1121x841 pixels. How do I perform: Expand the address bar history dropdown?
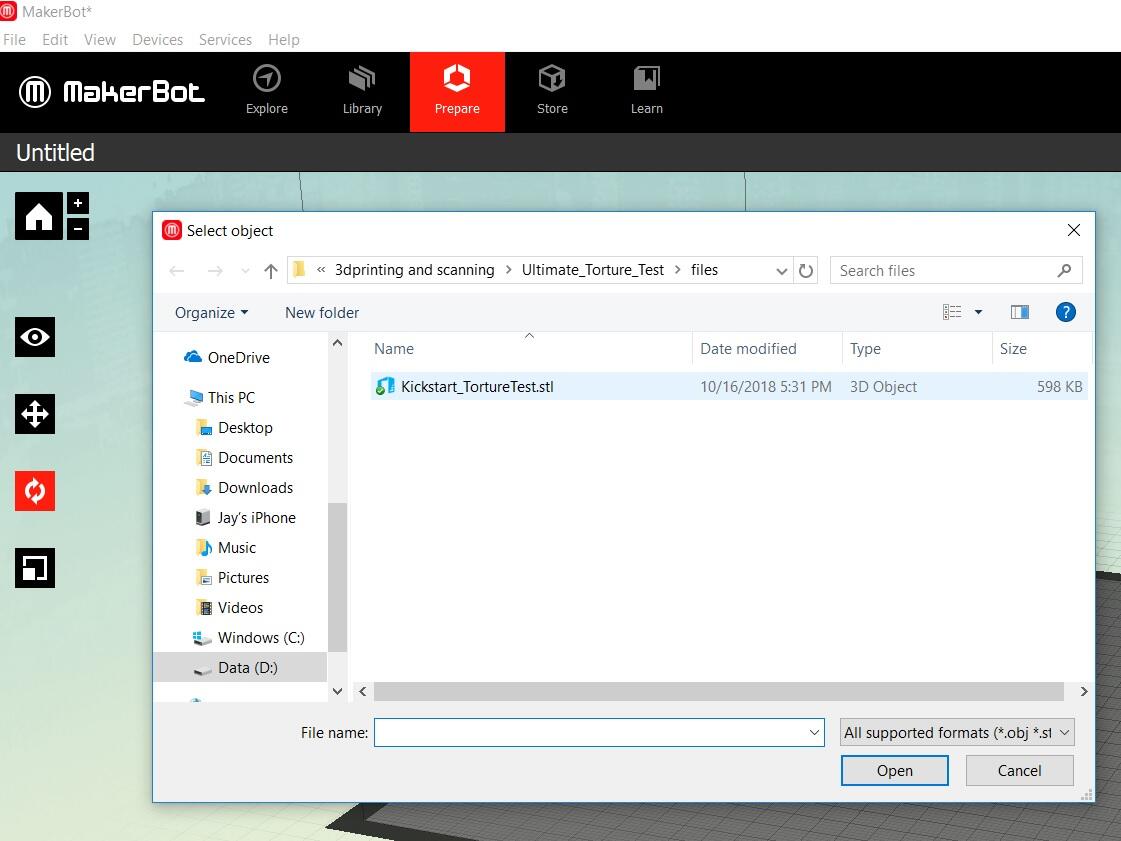tap(781, 271)
